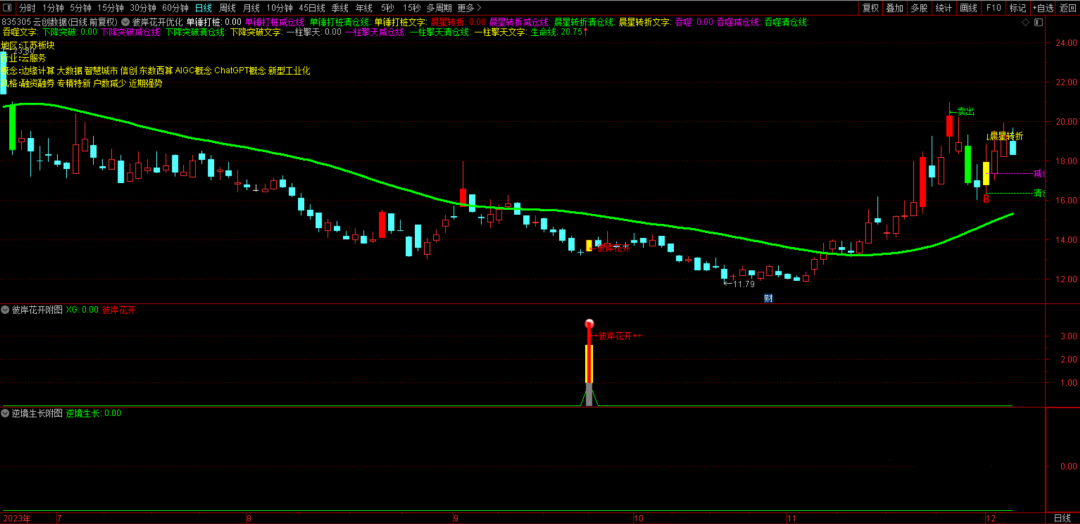This screenshot has width=1080, height=524.
Task: Click the 返回 back button
Action: click(1068, 7)
